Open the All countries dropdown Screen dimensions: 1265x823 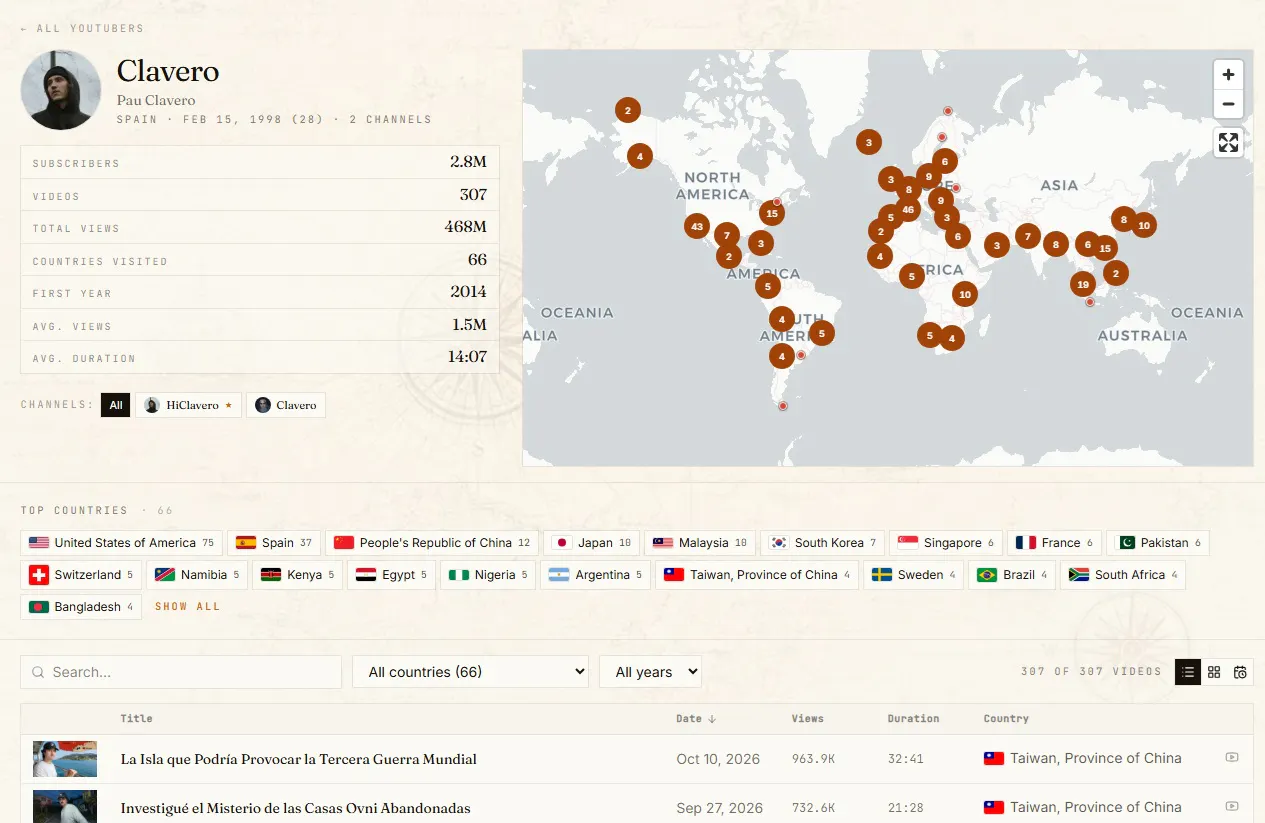[470, 672]
